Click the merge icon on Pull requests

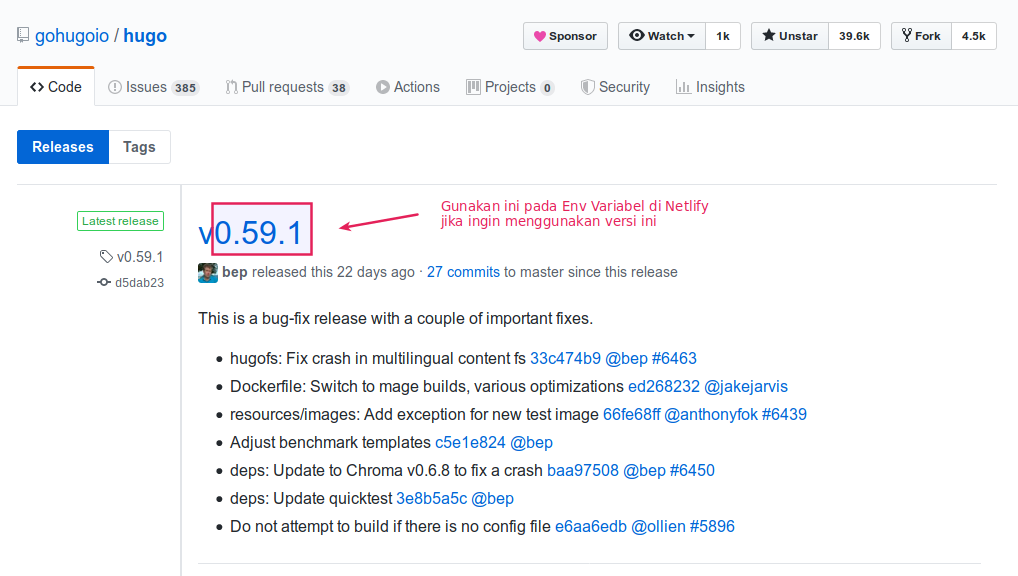[x=230, y=87]
